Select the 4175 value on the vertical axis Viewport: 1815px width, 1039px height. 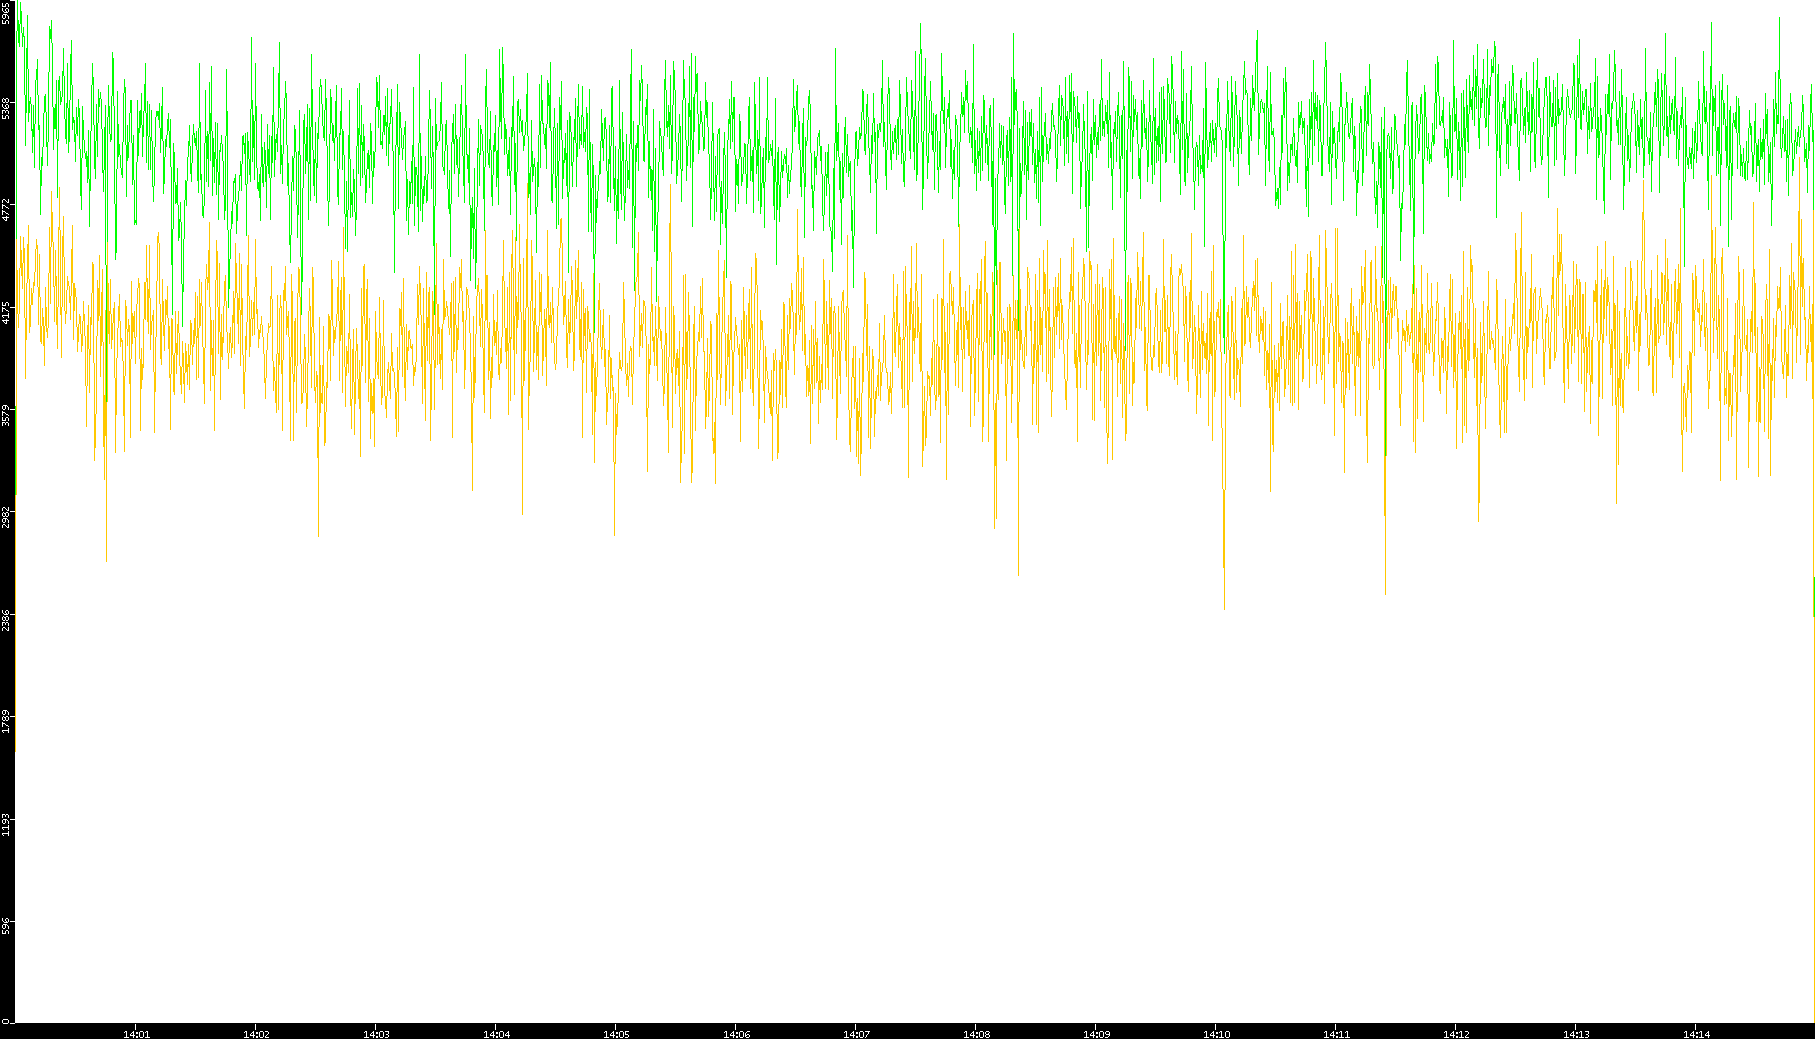[6, 313]
